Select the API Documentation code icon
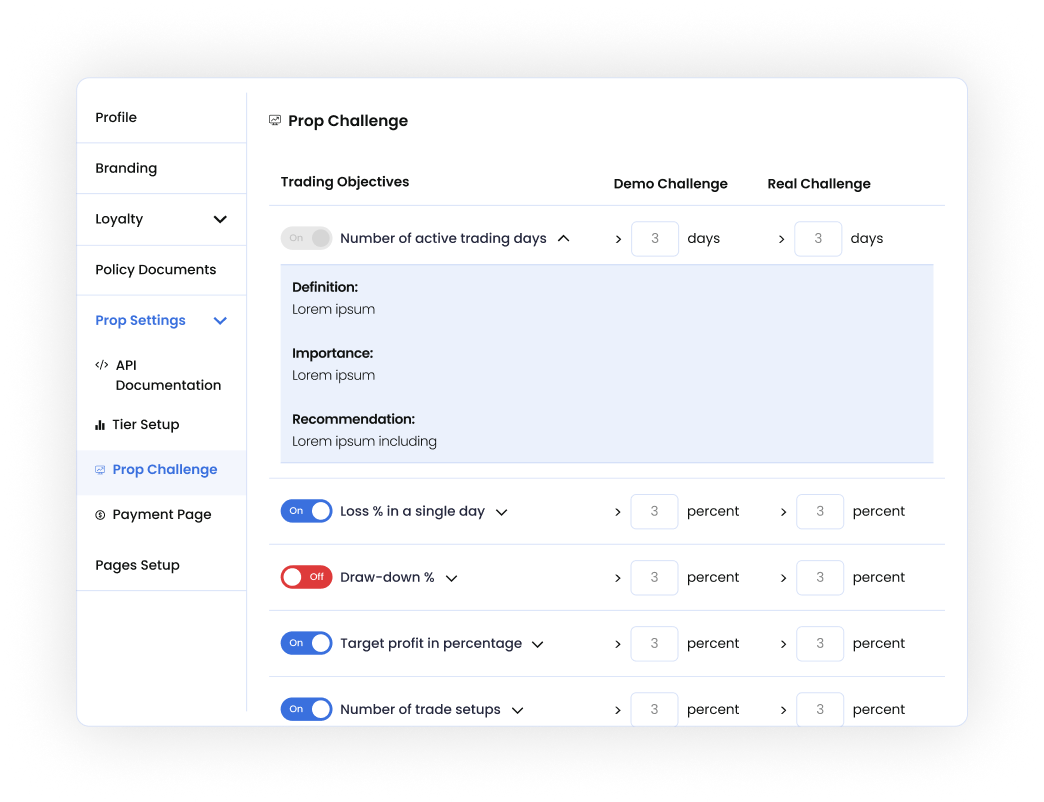Image resolution: width=1044 pixels, height=802 pixels. (103, 365)
